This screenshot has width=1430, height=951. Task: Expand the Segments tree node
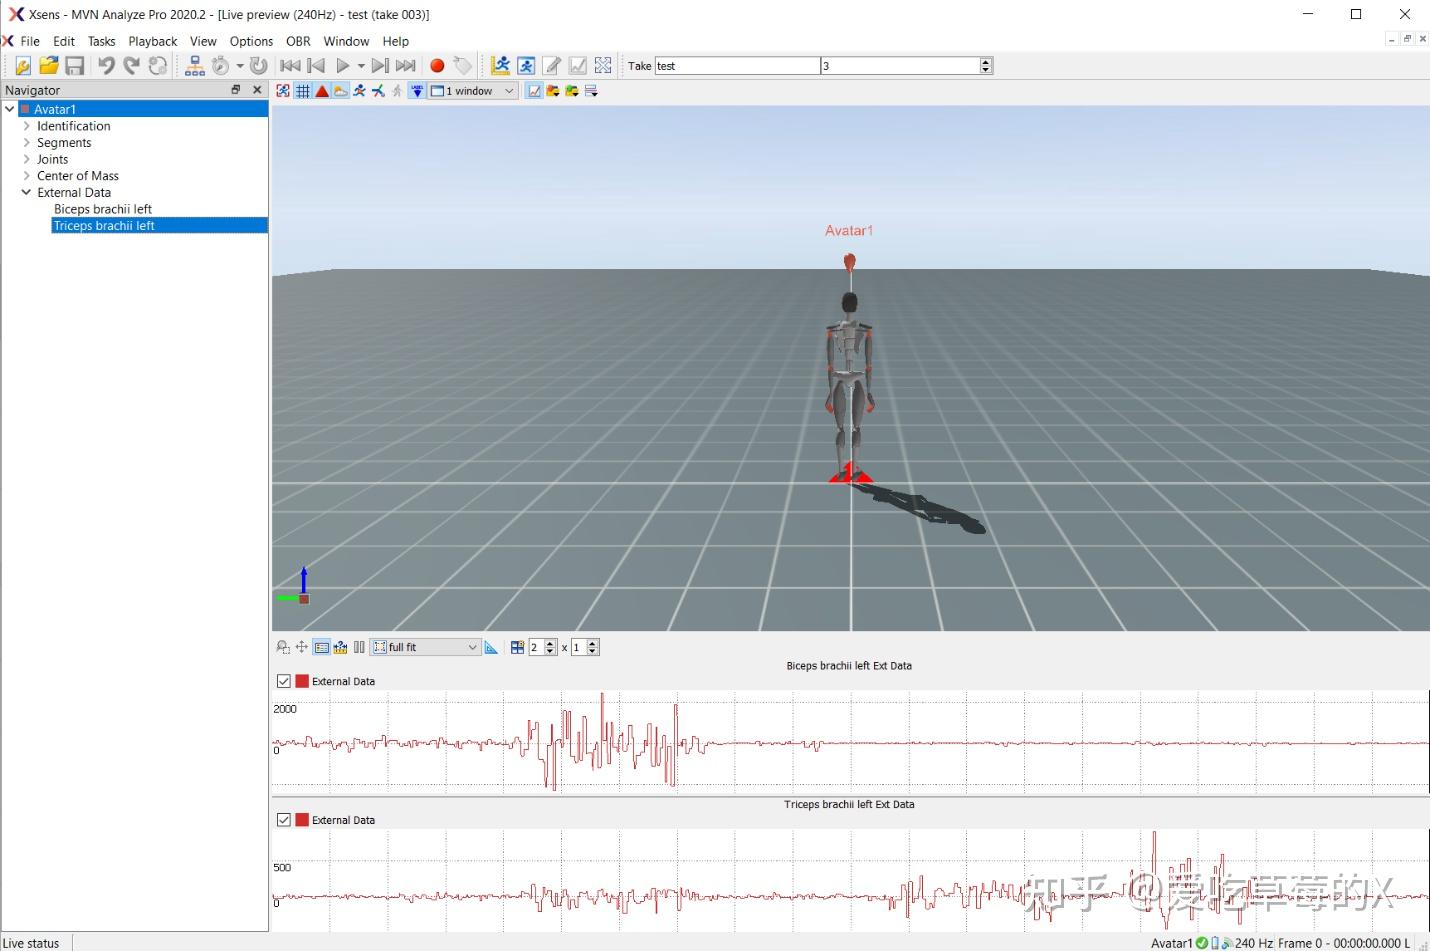click(x=27, y=143)
